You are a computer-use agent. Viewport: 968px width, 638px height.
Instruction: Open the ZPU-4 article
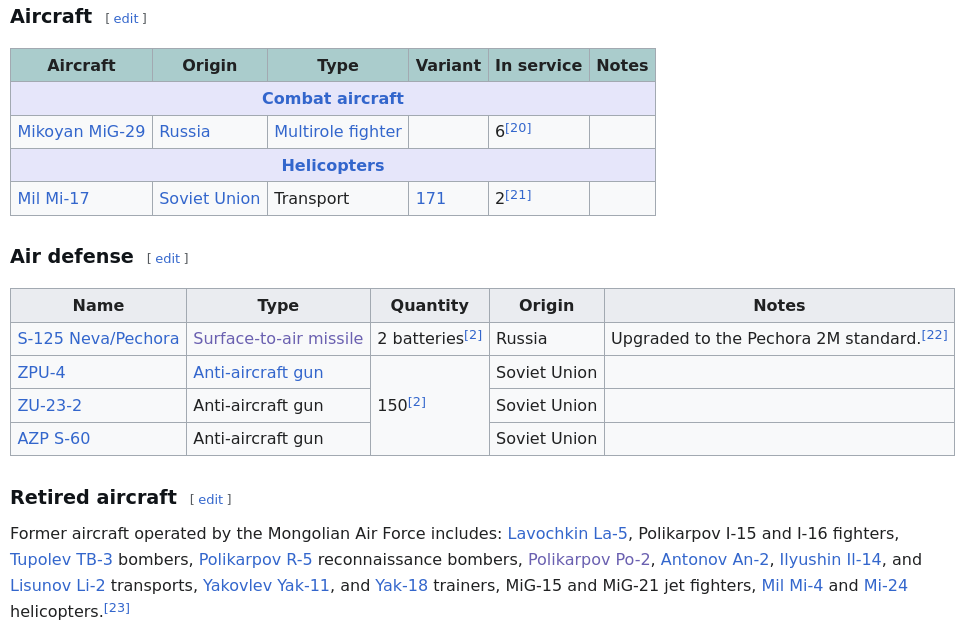pos(41,372)
